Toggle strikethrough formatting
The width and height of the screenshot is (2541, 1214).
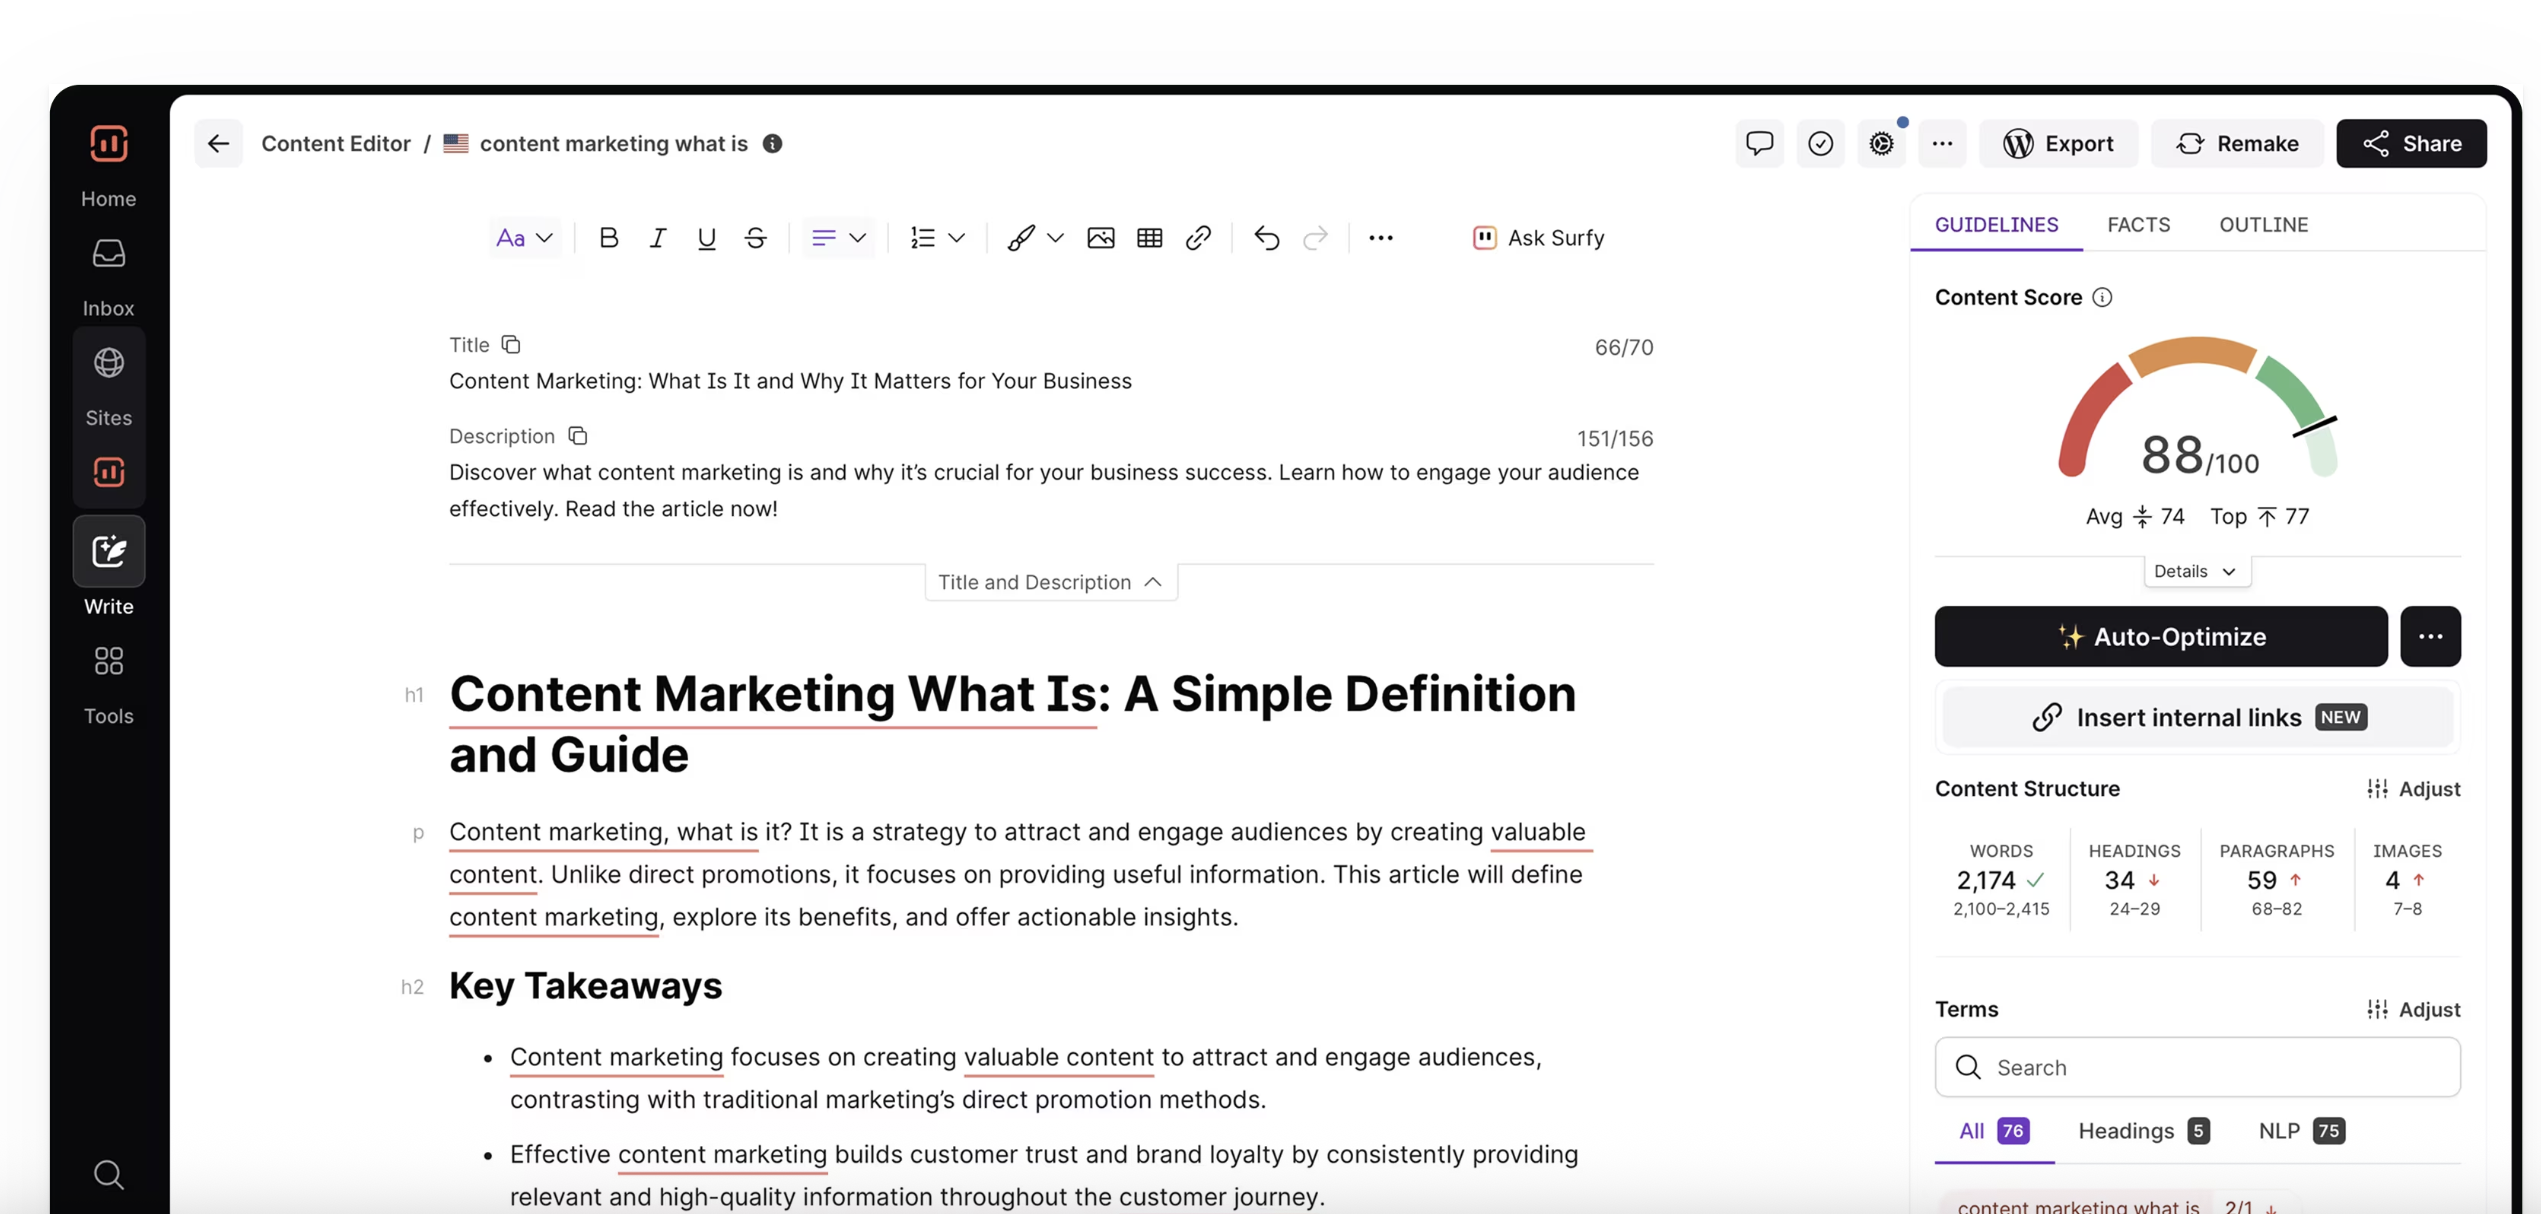pyautogui.click(x=755, y=238)
